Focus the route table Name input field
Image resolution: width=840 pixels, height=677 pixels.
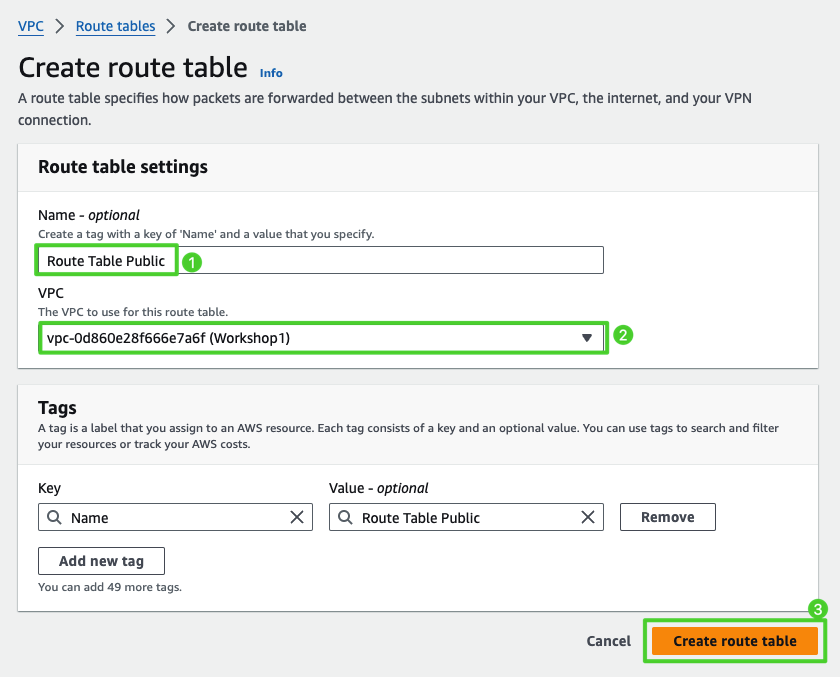390,261
